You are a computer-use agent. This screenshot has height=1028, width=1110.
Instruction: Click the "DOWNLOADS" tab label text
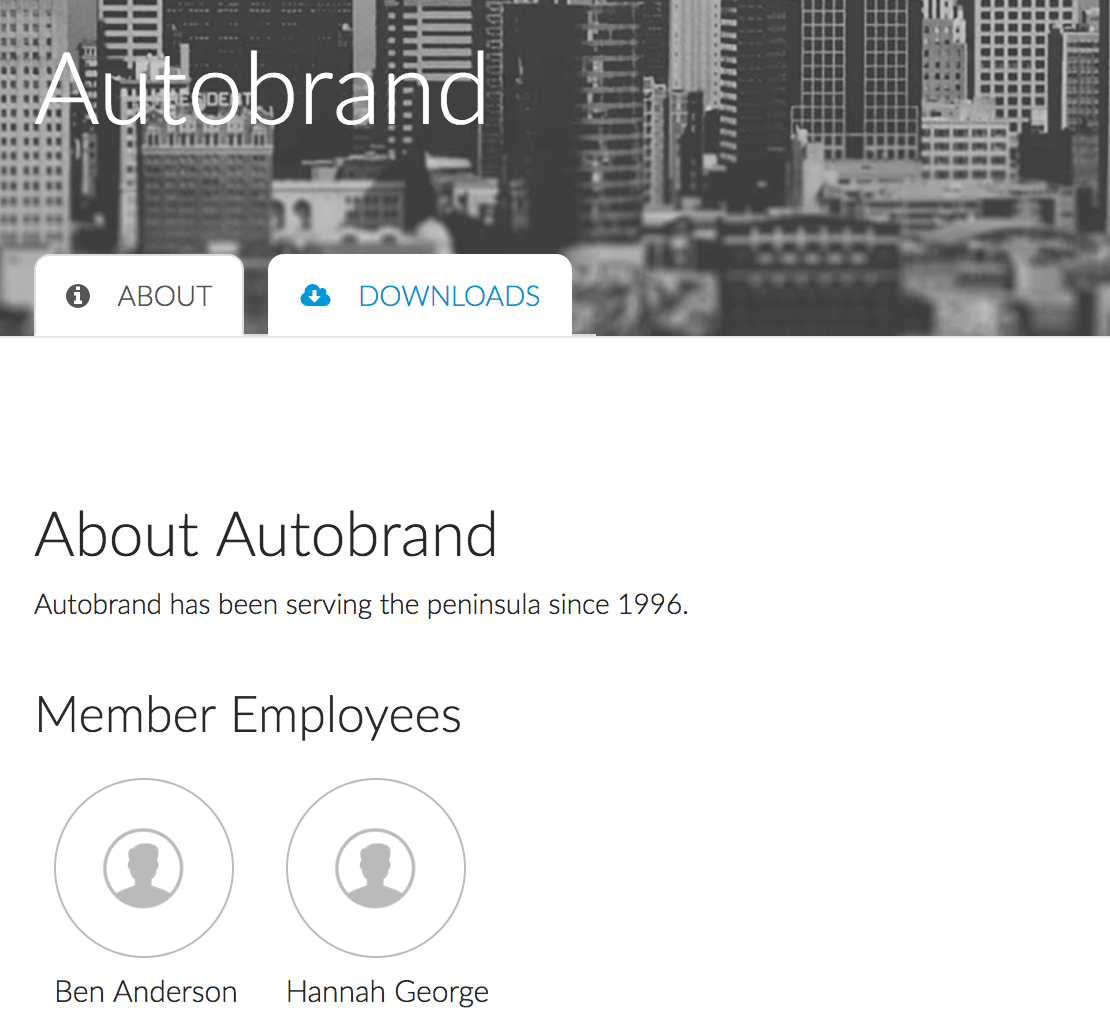click(449, 296)
